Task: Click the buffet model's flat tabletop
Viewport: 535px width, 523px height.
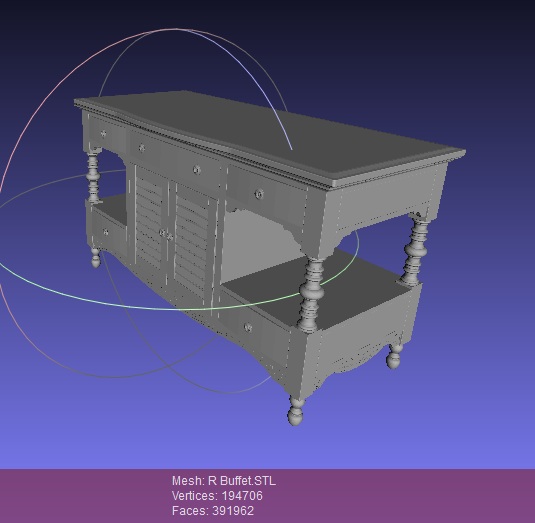Action: (270, 135)
